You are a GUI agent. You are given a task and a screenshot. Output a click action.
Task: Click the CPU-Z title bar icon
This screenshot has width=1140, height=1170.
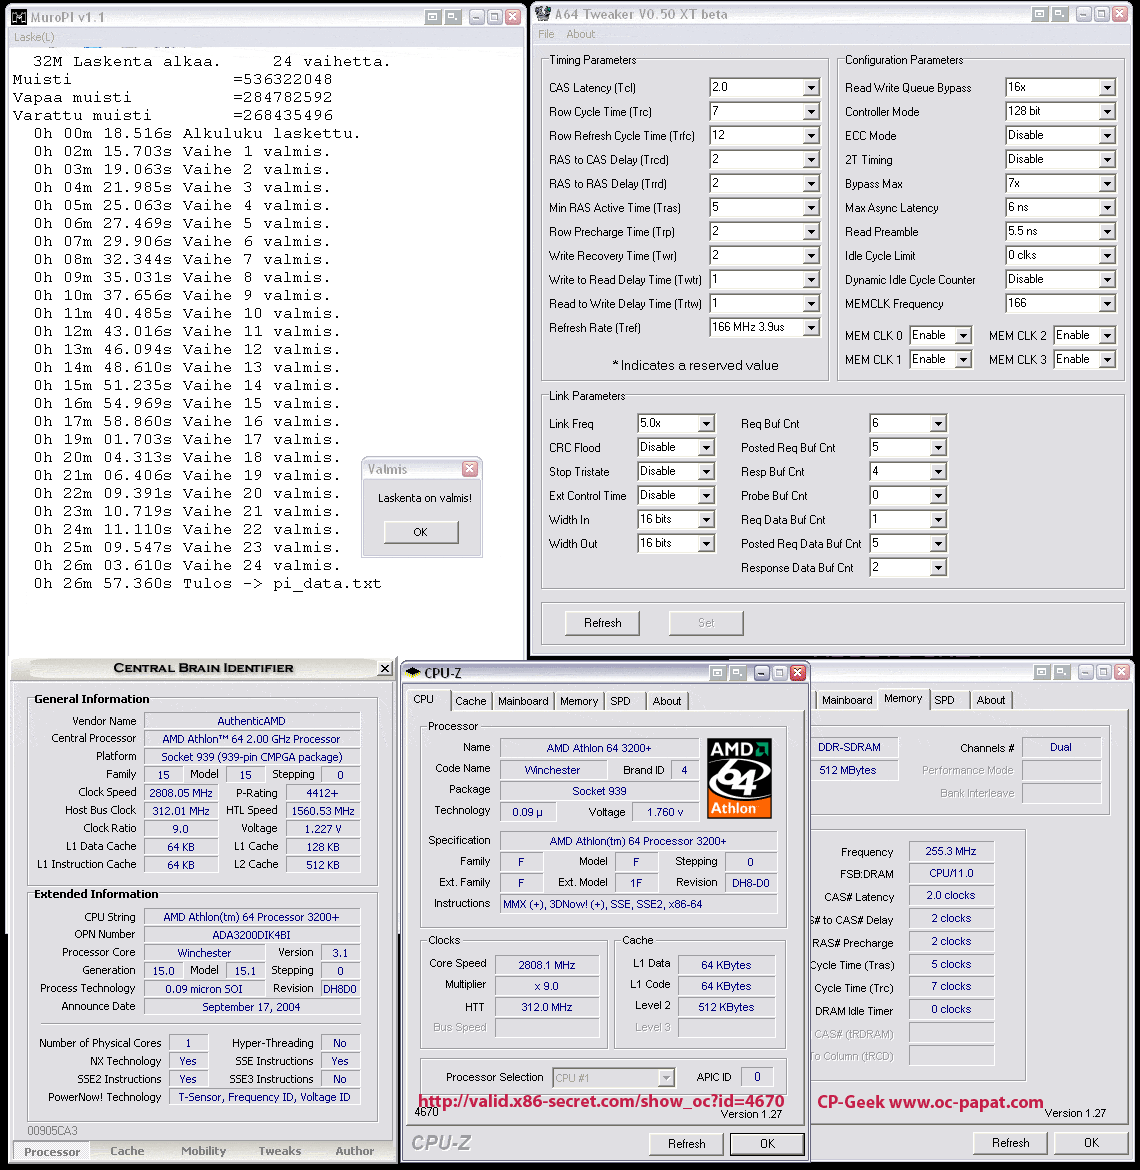[x=413, y=672]
